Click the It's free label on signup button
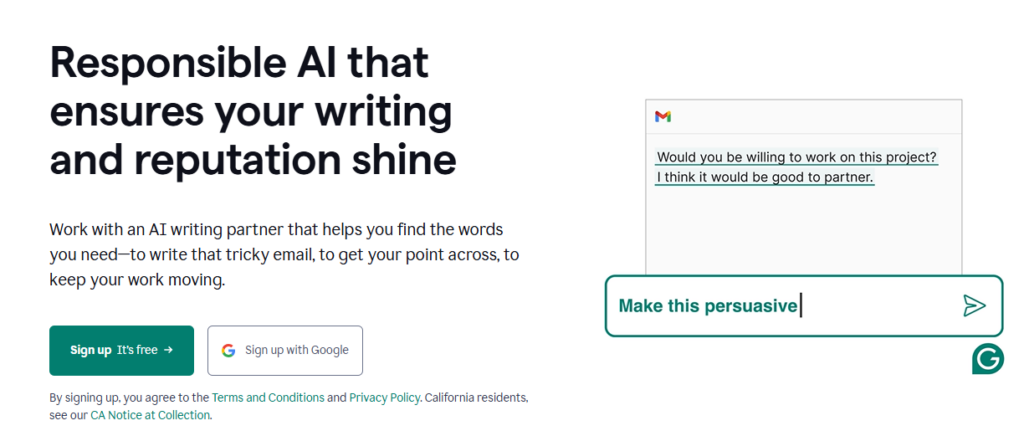The image size is (1024, 436). pyautogui.click(x=137, y=350)
